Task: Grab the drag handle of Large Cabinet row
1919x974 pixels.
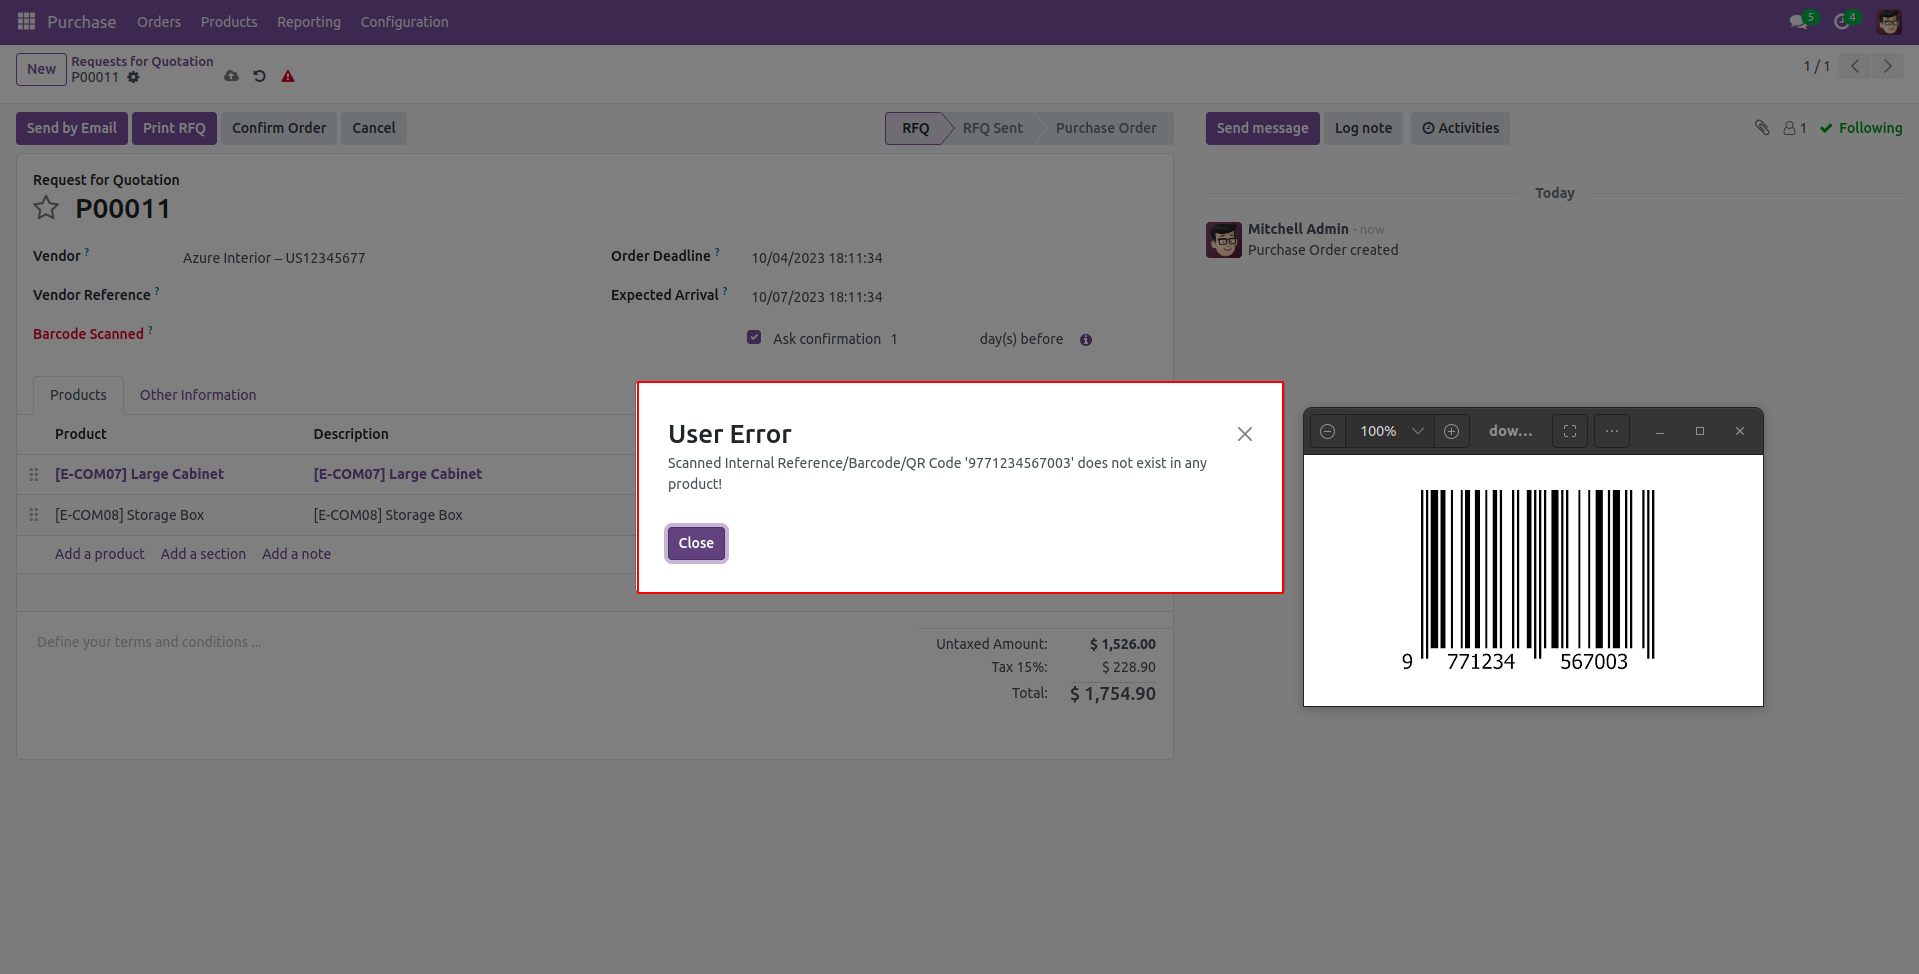Action: click(34, 474)
